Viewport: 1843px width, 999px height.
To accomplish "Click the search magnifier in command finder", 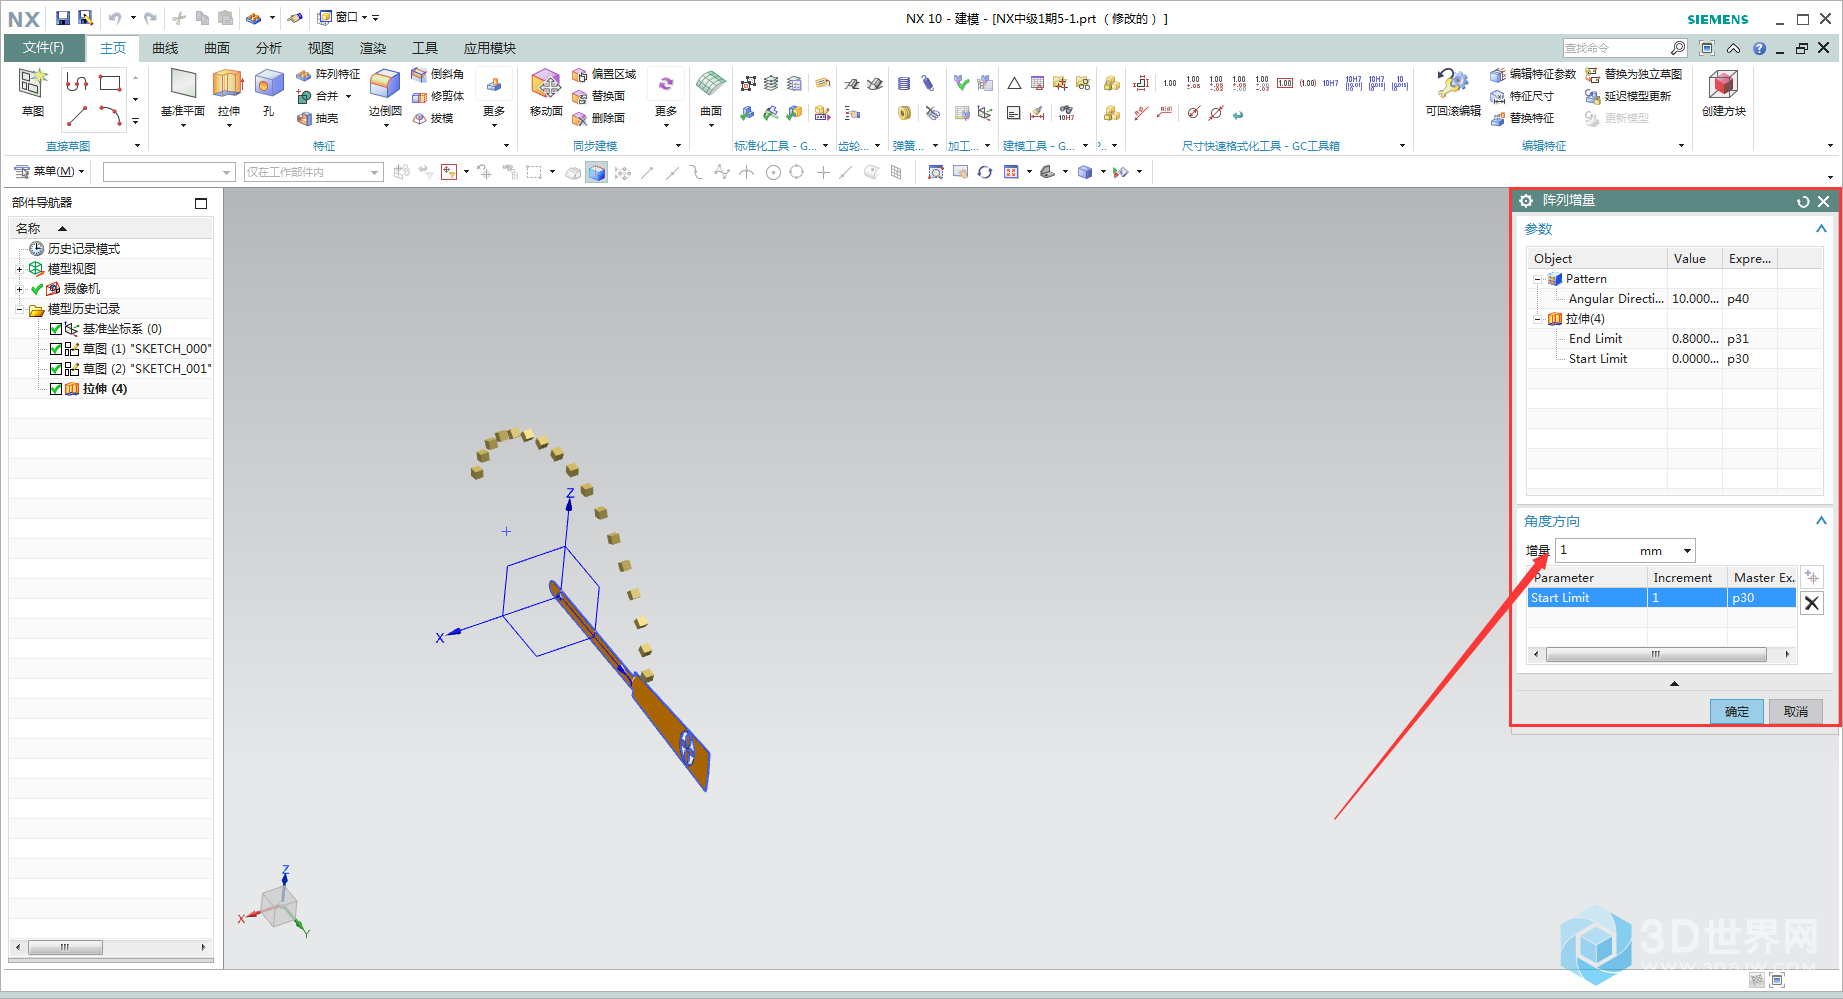I will pyautogui.click(x=1678, y=48).
